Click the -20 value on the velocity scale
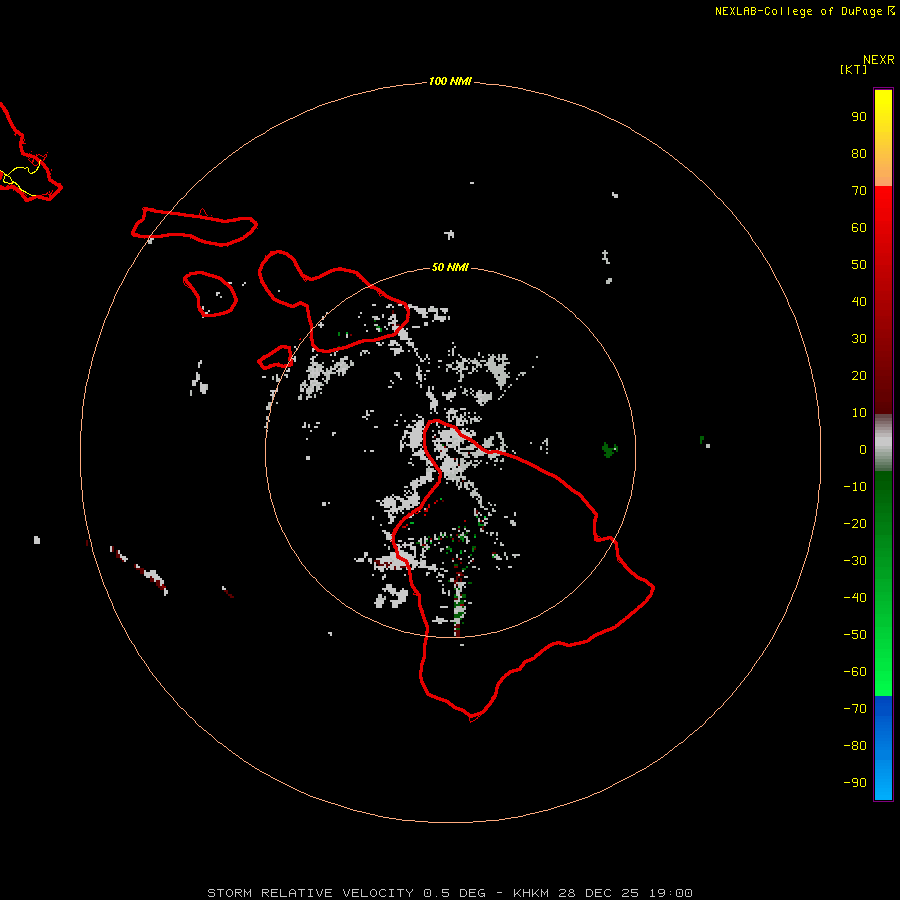Viewport: 900px width, 900px height. pos(855,523)
